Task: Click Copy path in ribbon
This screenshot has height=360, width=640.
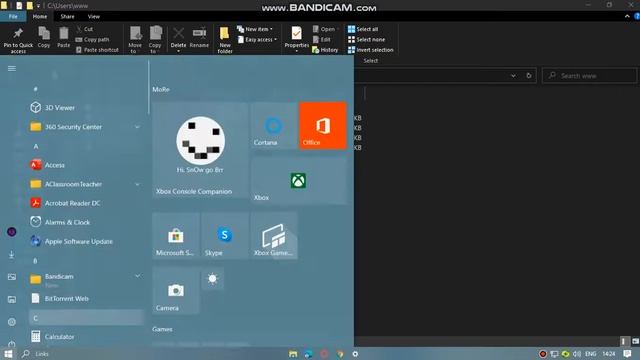Action: [x=92, y=40]
